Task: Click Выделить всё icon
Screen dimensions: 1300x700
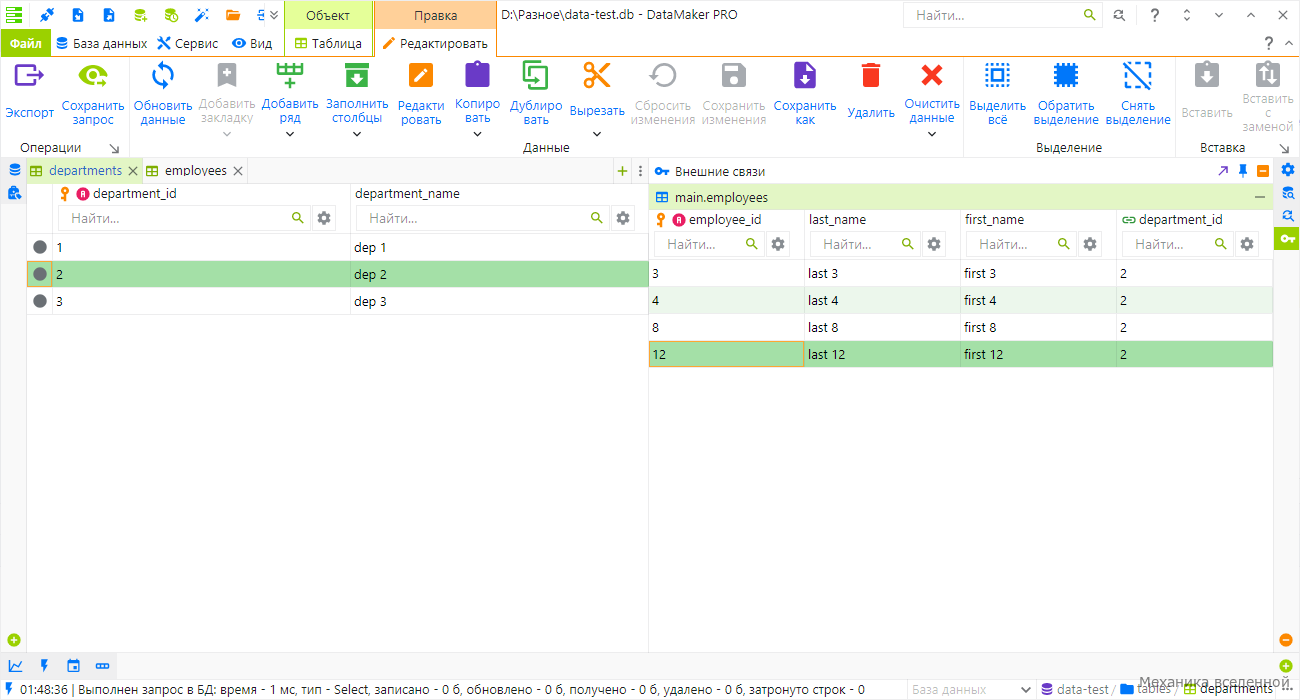Action: (997, 76)
